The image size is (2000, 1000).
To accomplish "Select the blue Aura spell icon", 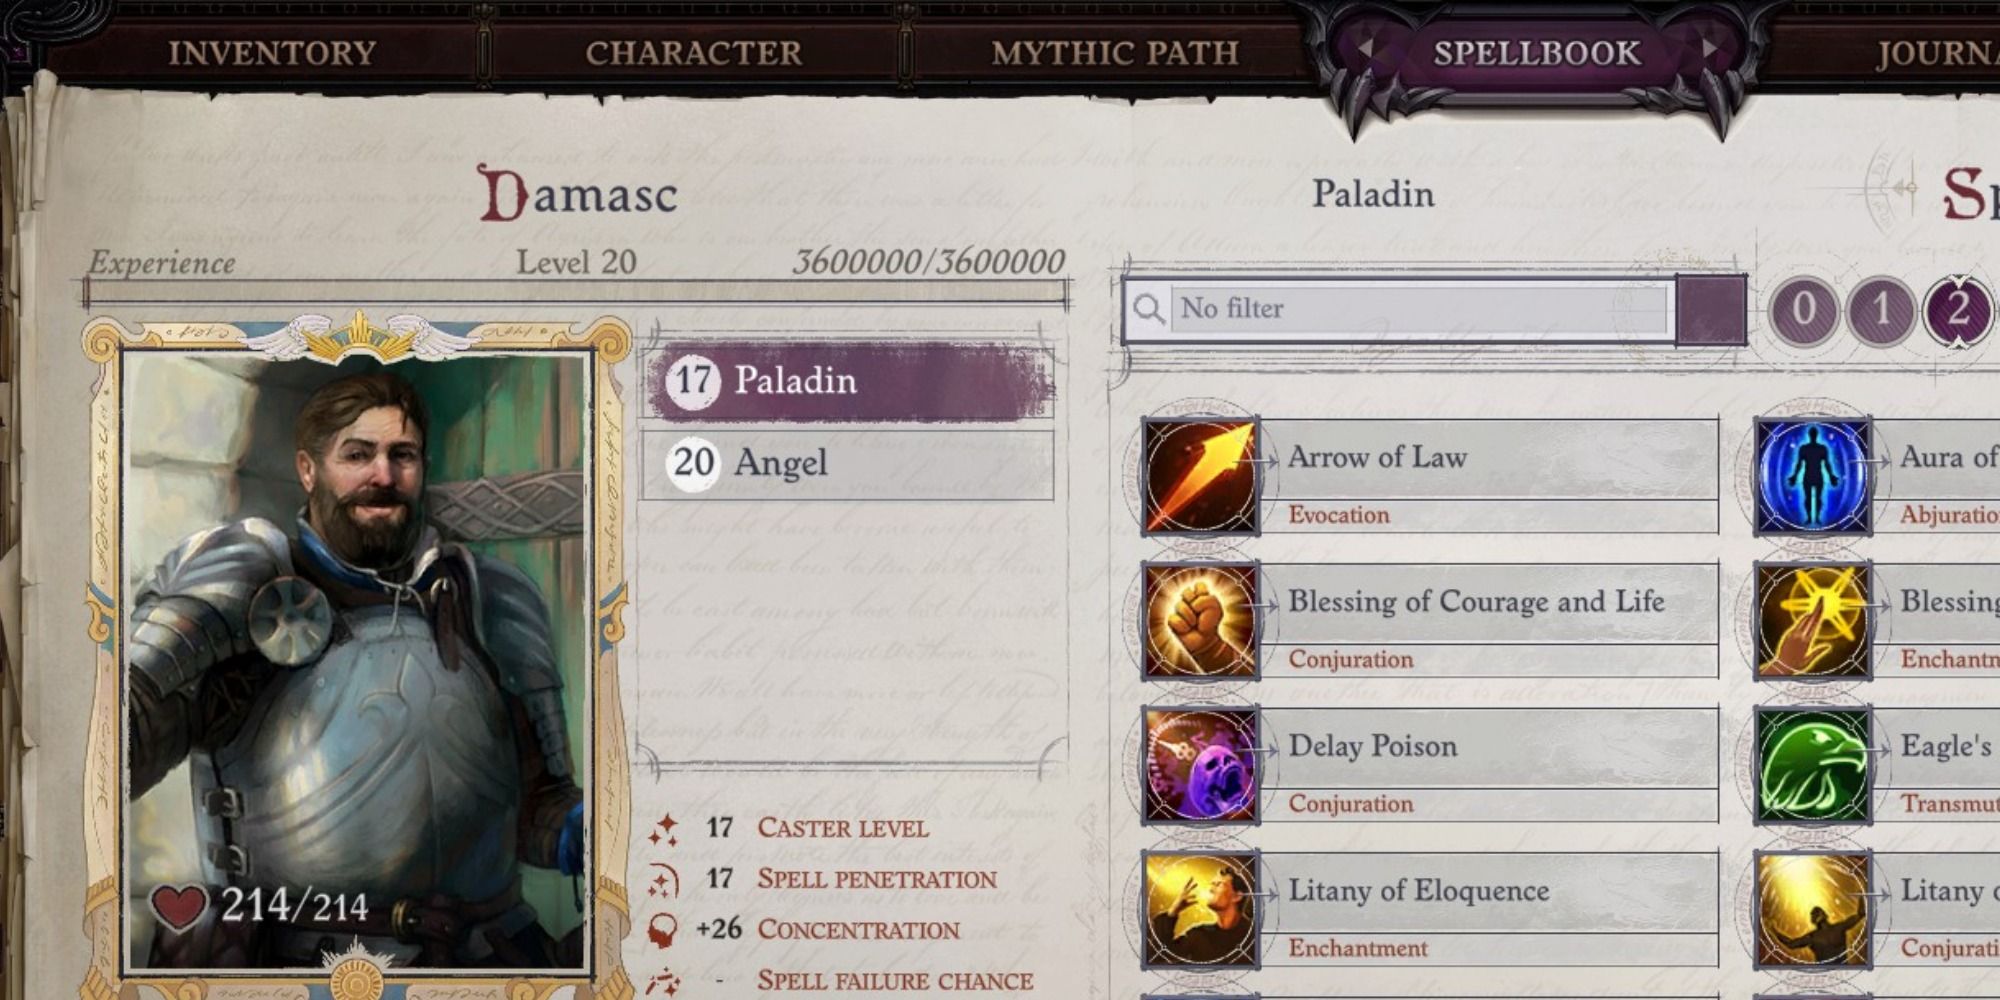I will [1812, 476].
